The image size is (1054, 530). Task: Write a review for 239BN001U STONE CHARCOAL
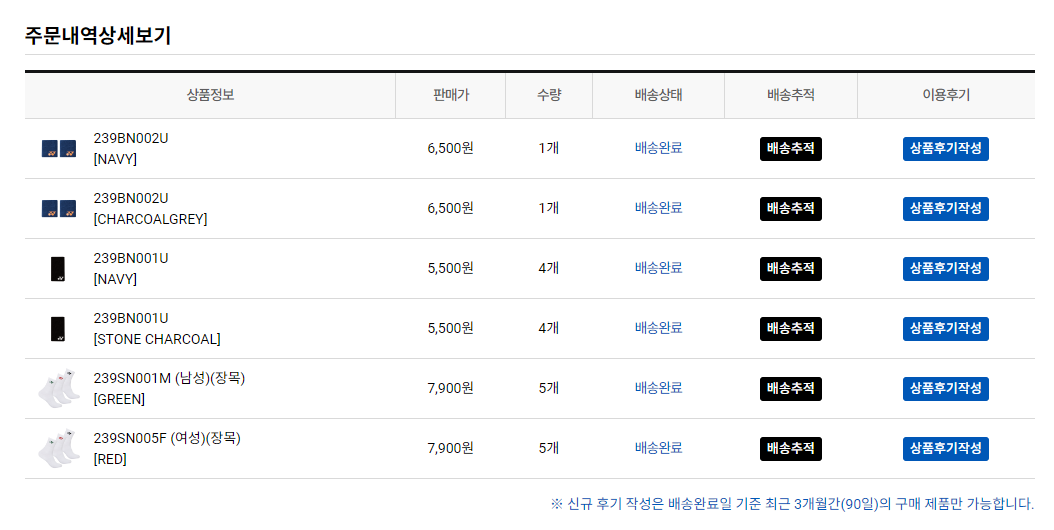946,328
